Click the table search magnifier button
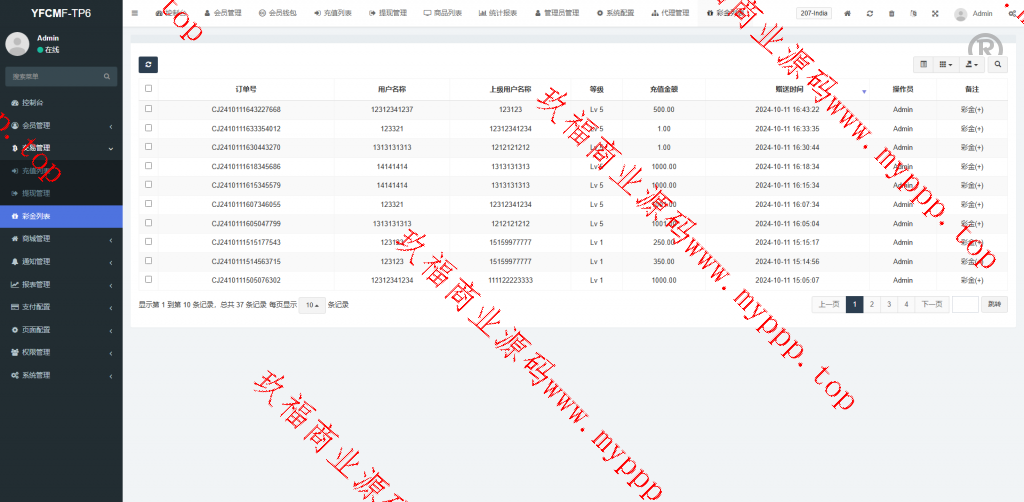 click(x=998, y=64)
